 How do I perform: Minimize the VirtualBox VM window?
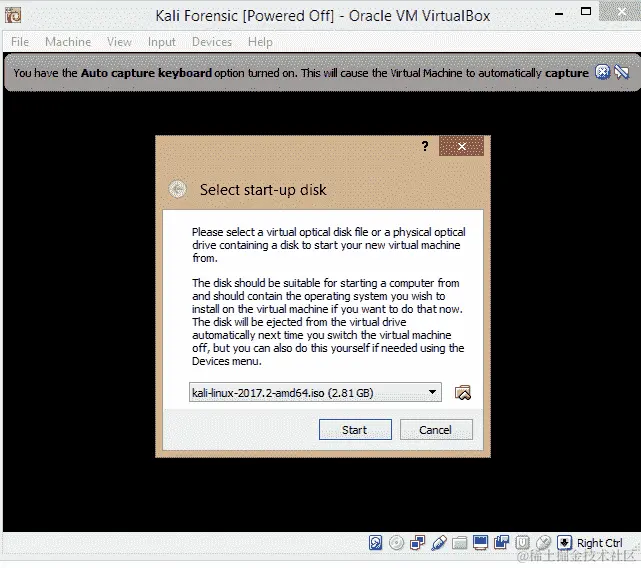point(559,13)
